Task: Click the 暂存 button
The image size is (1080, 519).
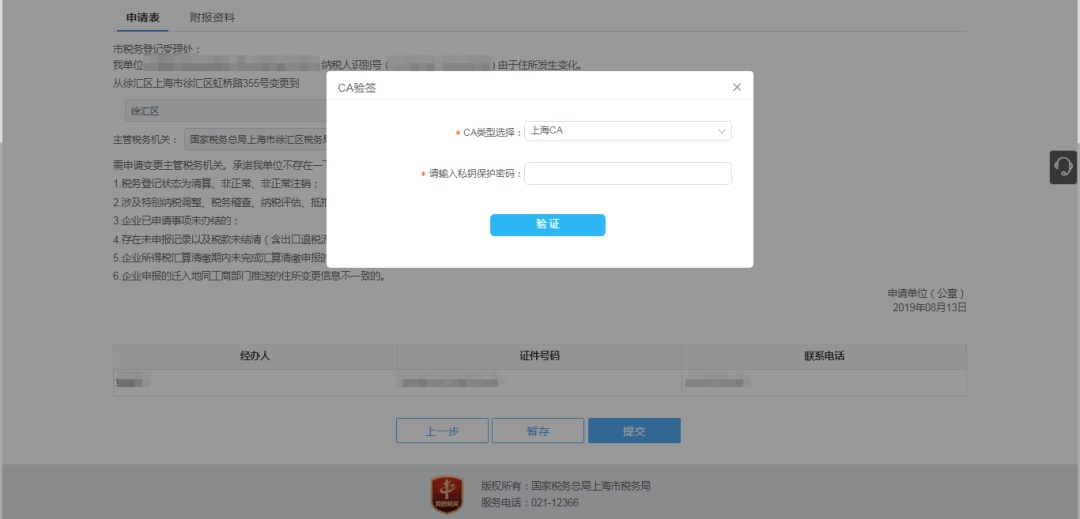Action: pos(538,431)
